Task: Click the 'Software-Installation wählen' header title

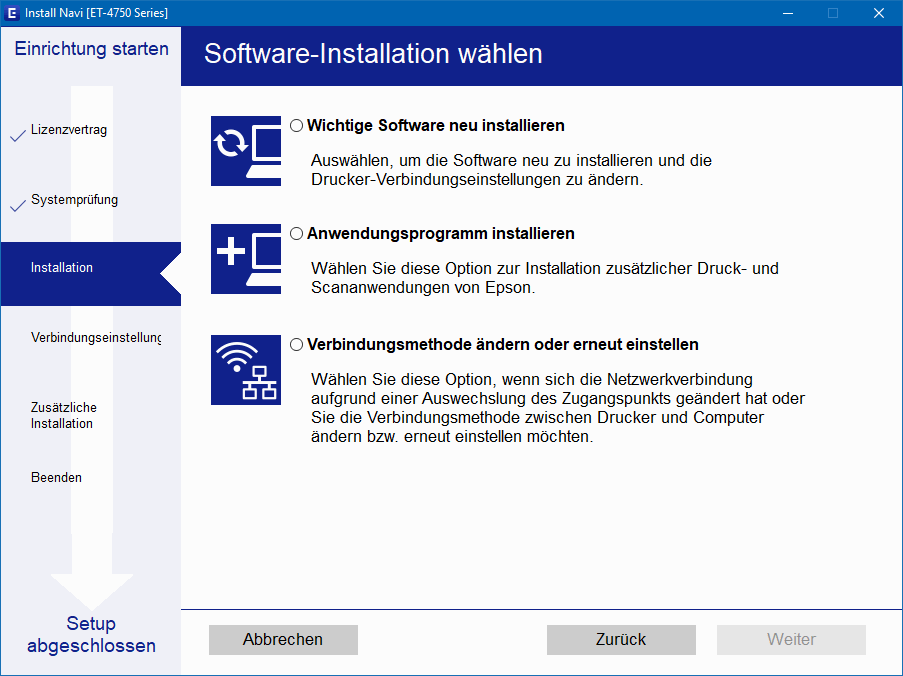Action: (373, 54)
